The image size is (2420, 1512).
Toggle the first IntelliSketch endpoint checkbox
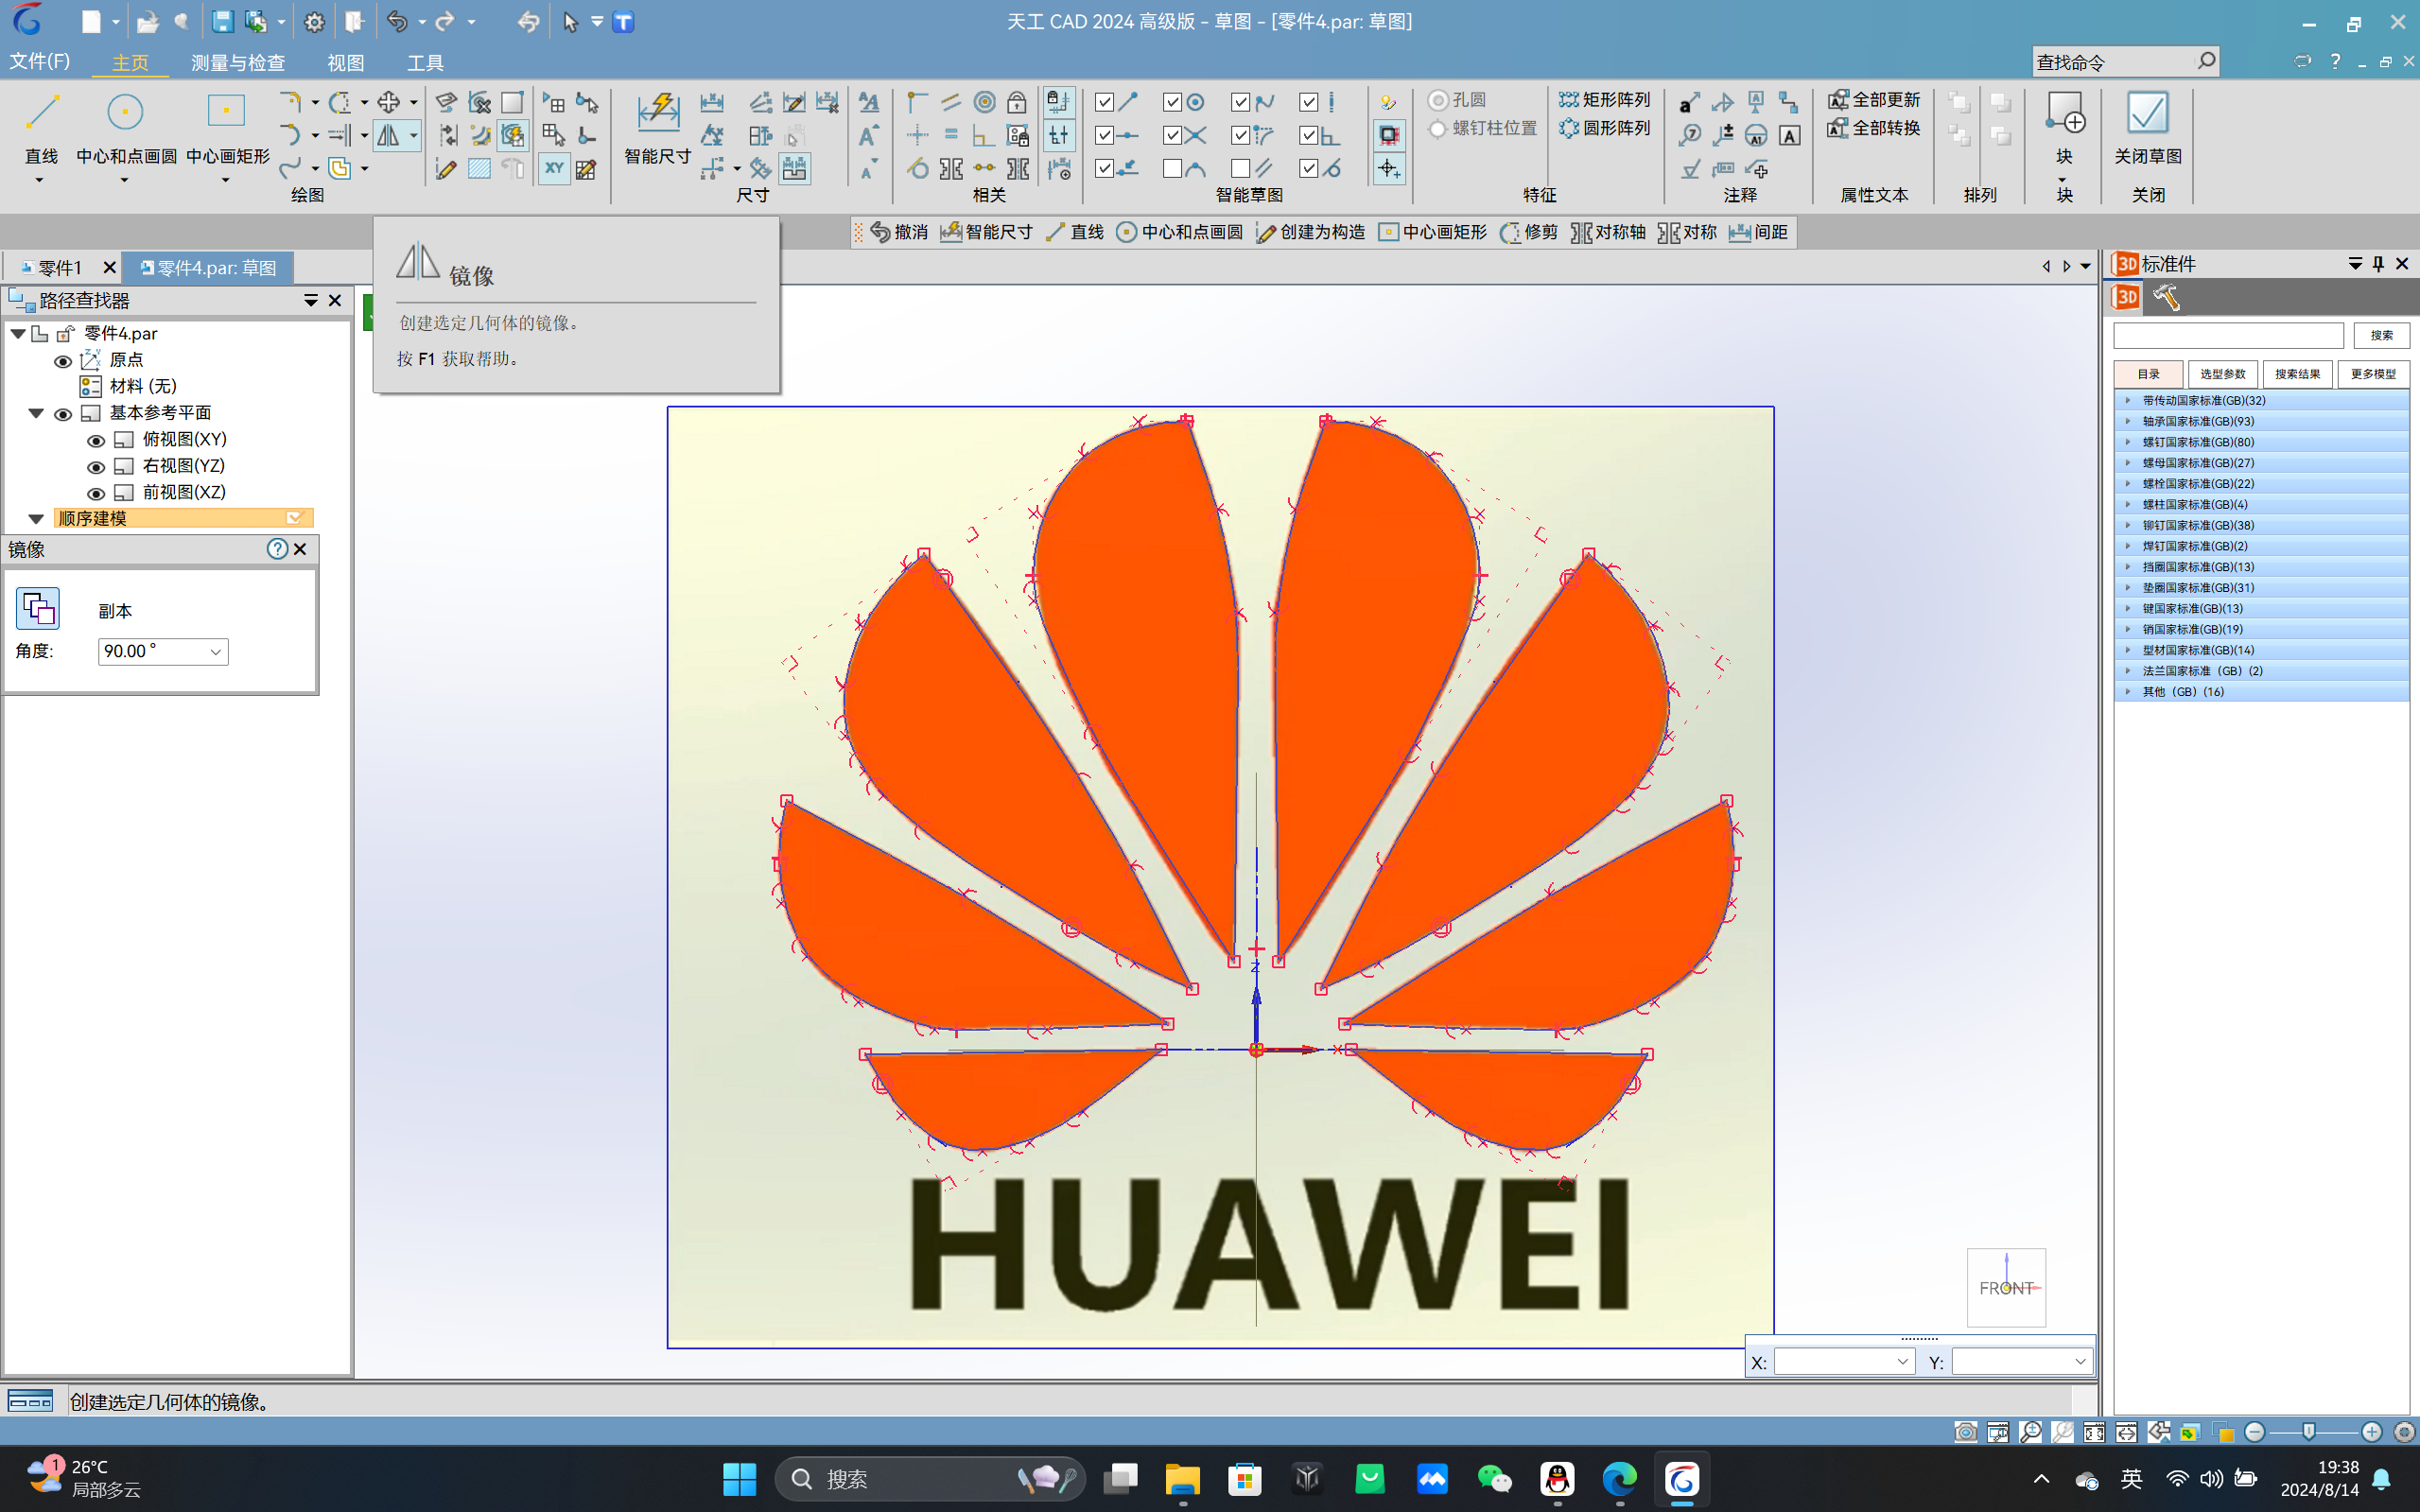(x=1104, y=102)
